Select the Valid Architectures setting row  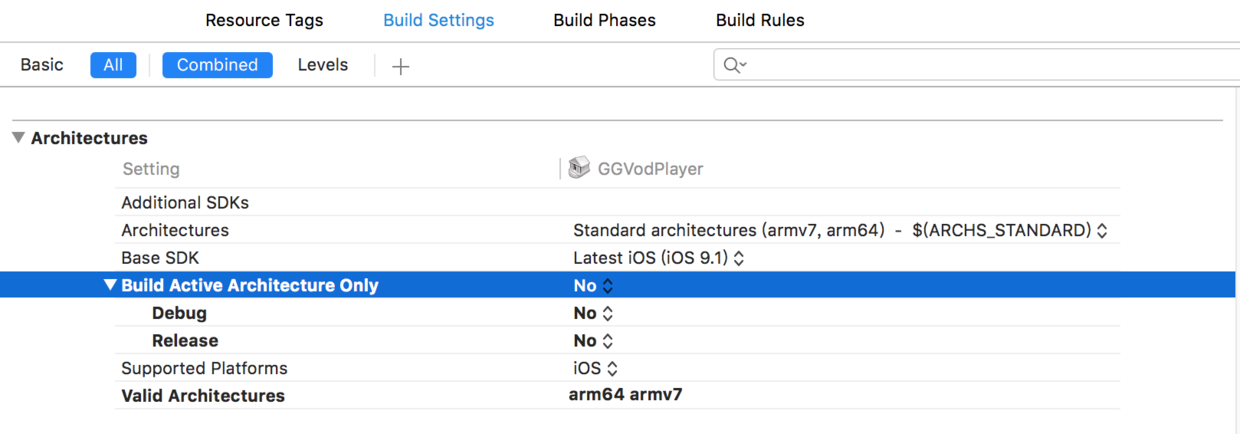[x=203, y=396]
